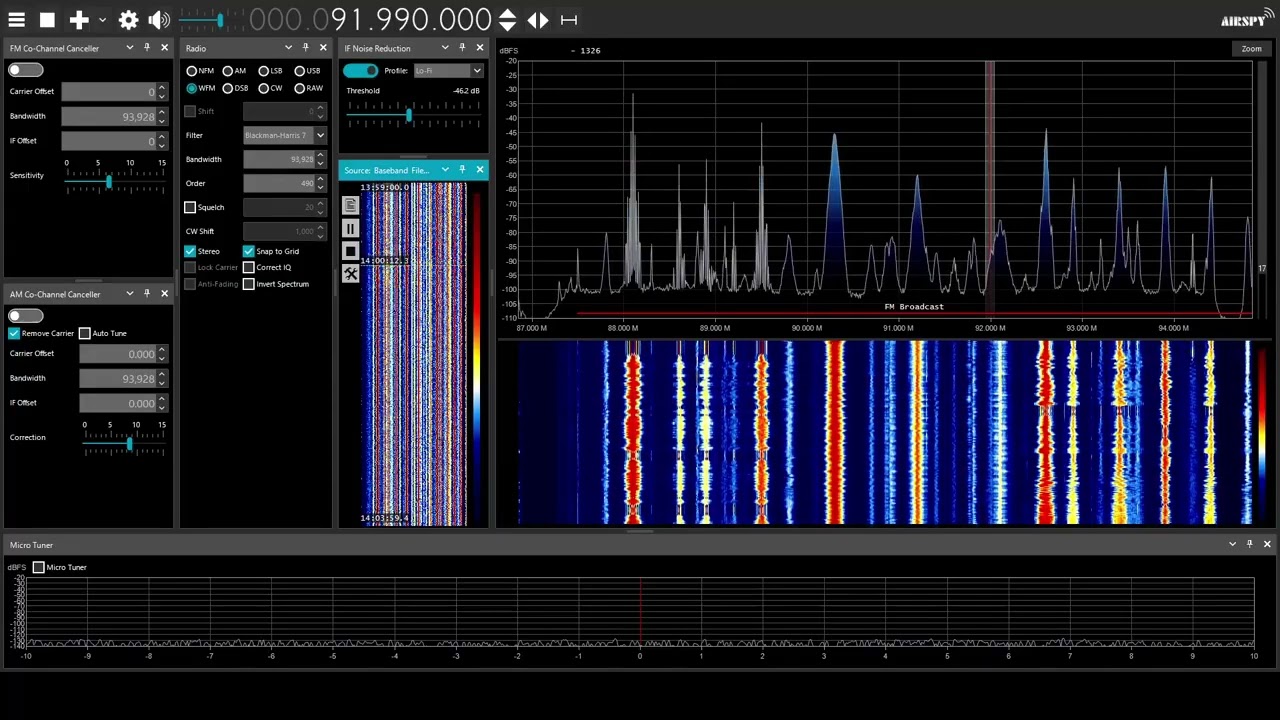Click the noise reduction Threshold slider

coord(414,116)
